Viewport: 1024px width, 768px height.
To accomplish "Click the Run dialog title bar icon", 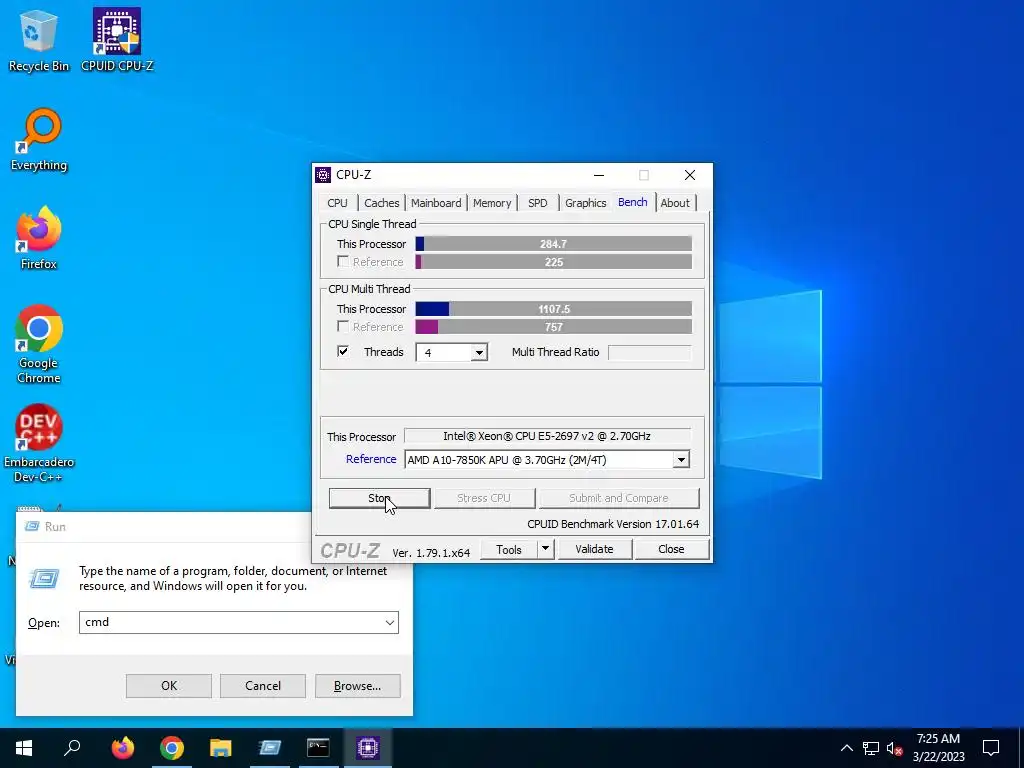I will tap(31, 526).
